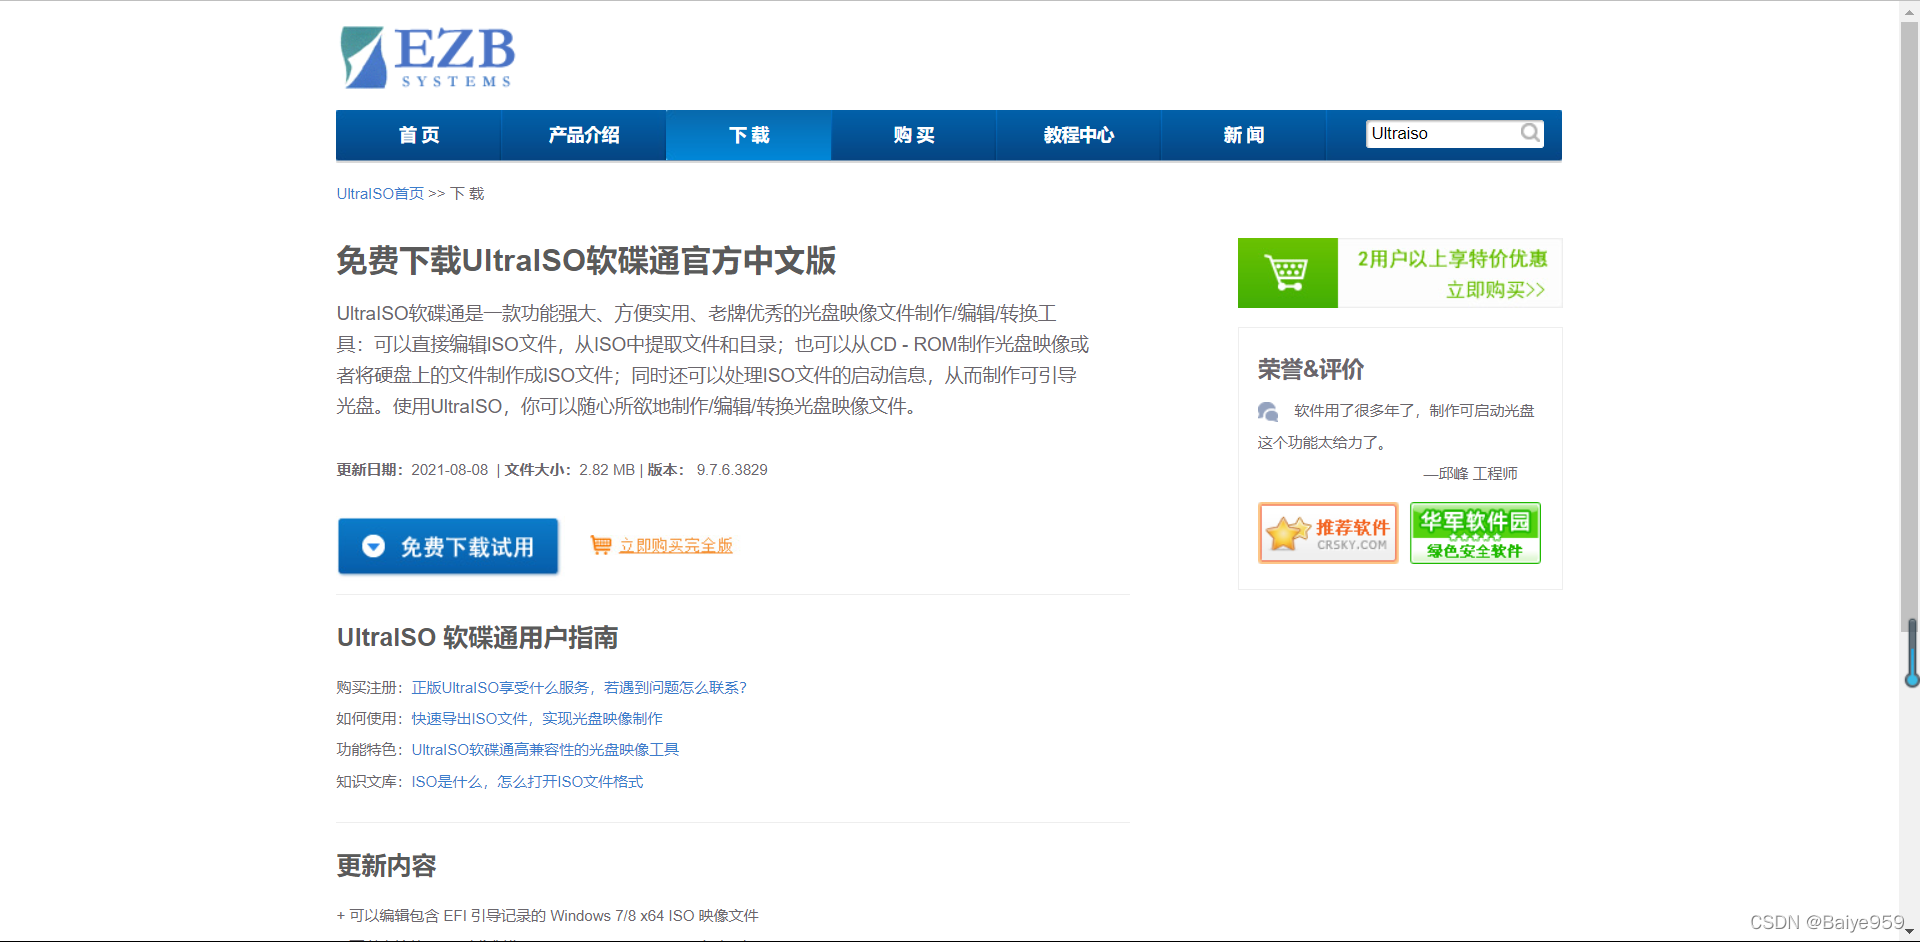1920x942 pixels.
Task: Click the speech bubble icon under 荣誉&评价
Action: 1268,411
